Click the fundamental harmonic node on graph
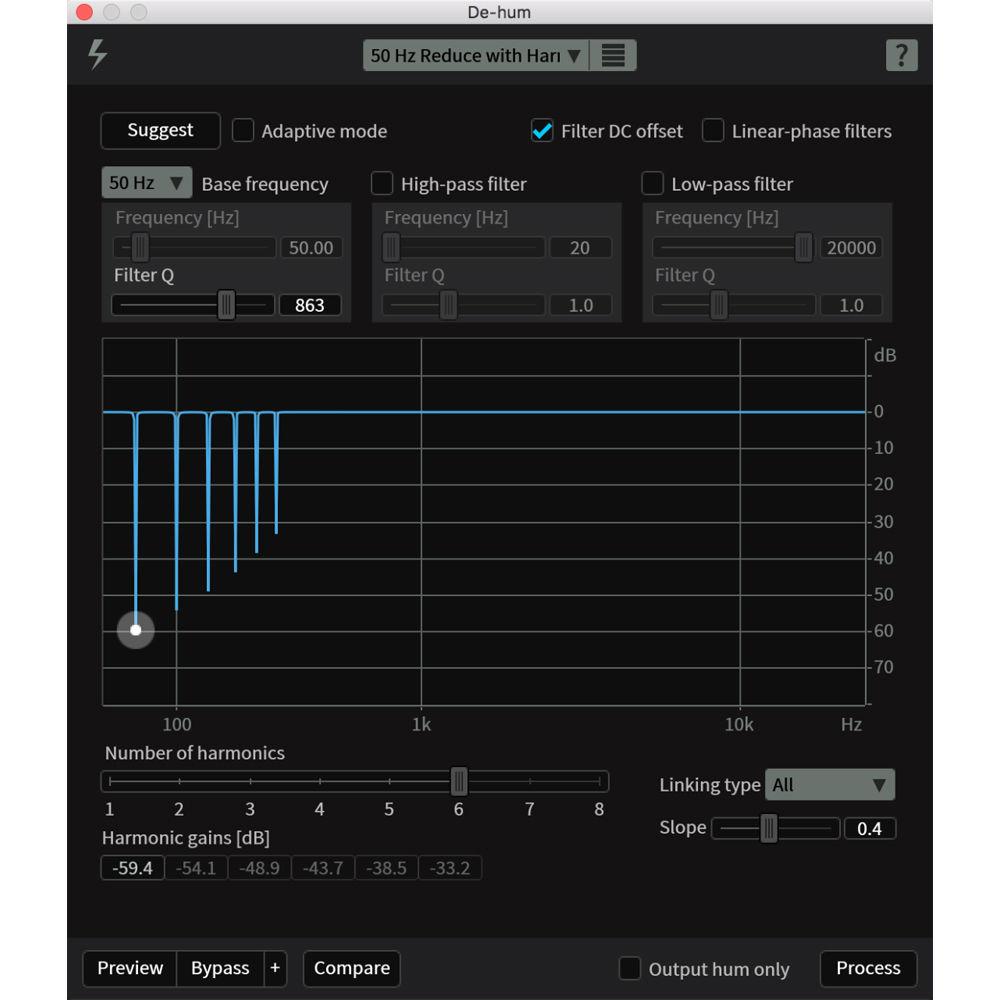This screenshot has height=1000, width=1000. (x=136, y=630)
